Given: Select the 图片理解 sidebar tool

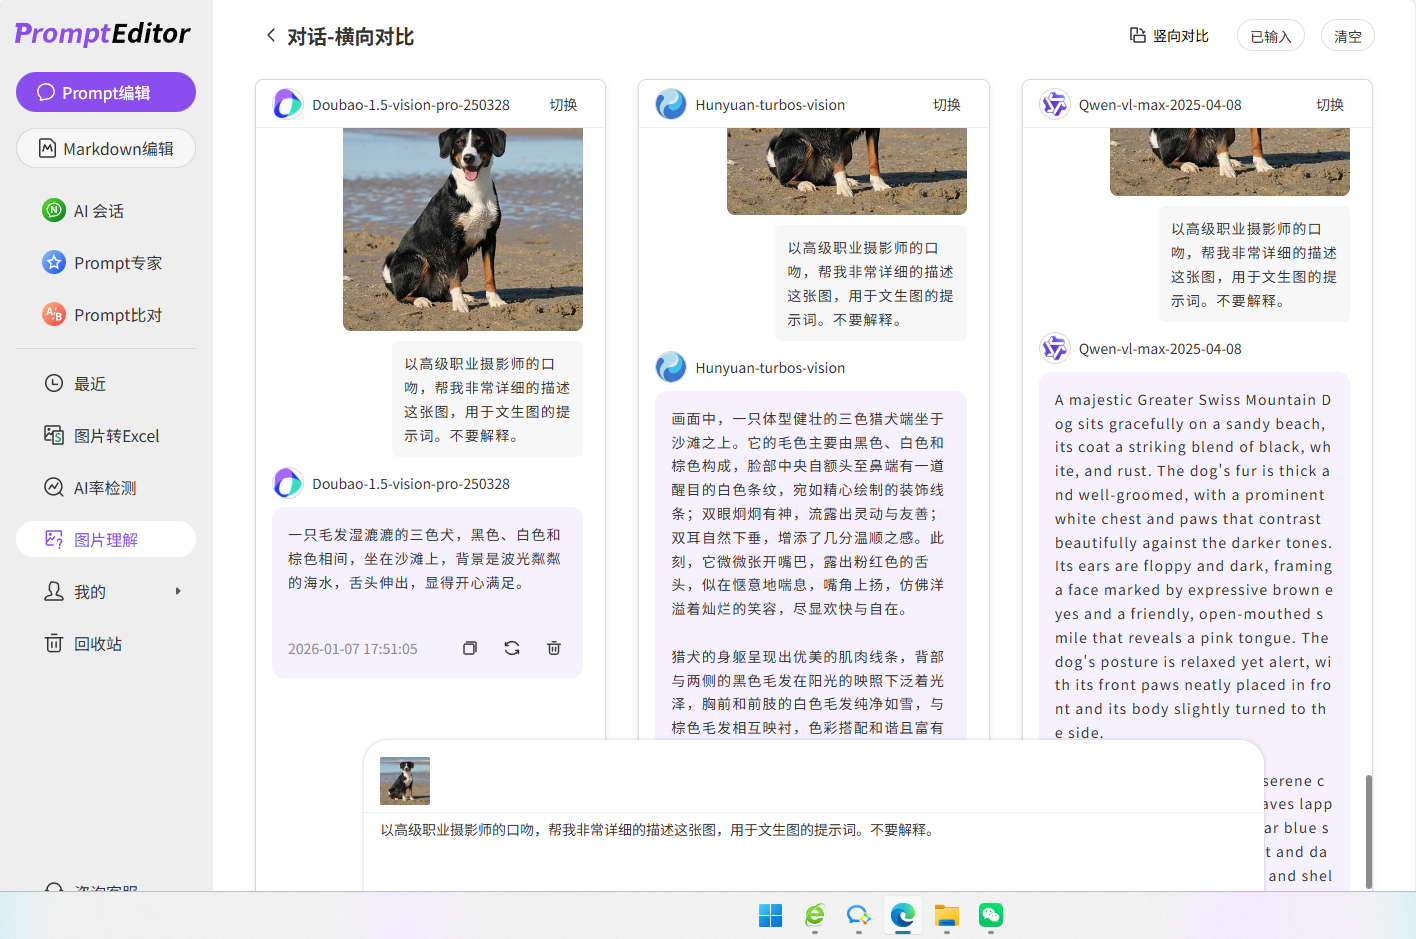Looking at the screenshot, I should [105, 539].
